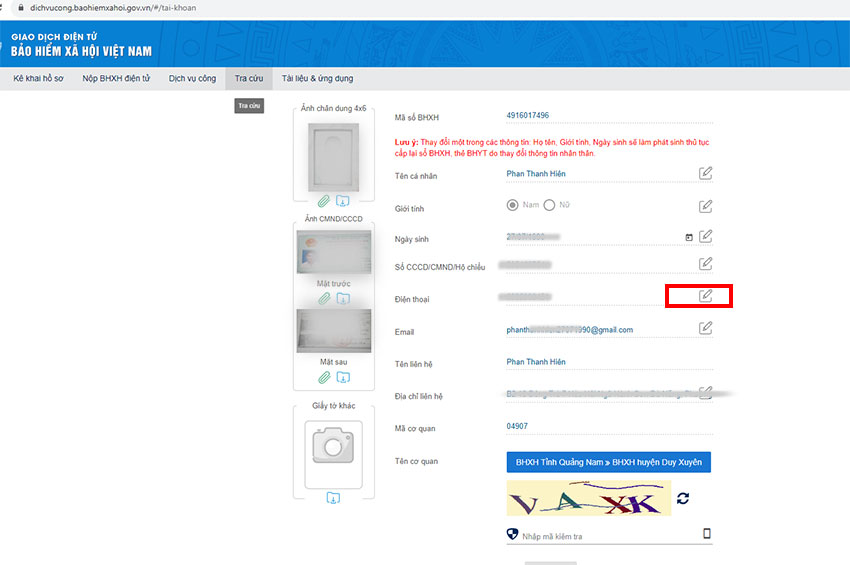Viewport: 850px width, 565px height.
Task: Open the Dịch vụ công menu
Action: click(192, 78)
